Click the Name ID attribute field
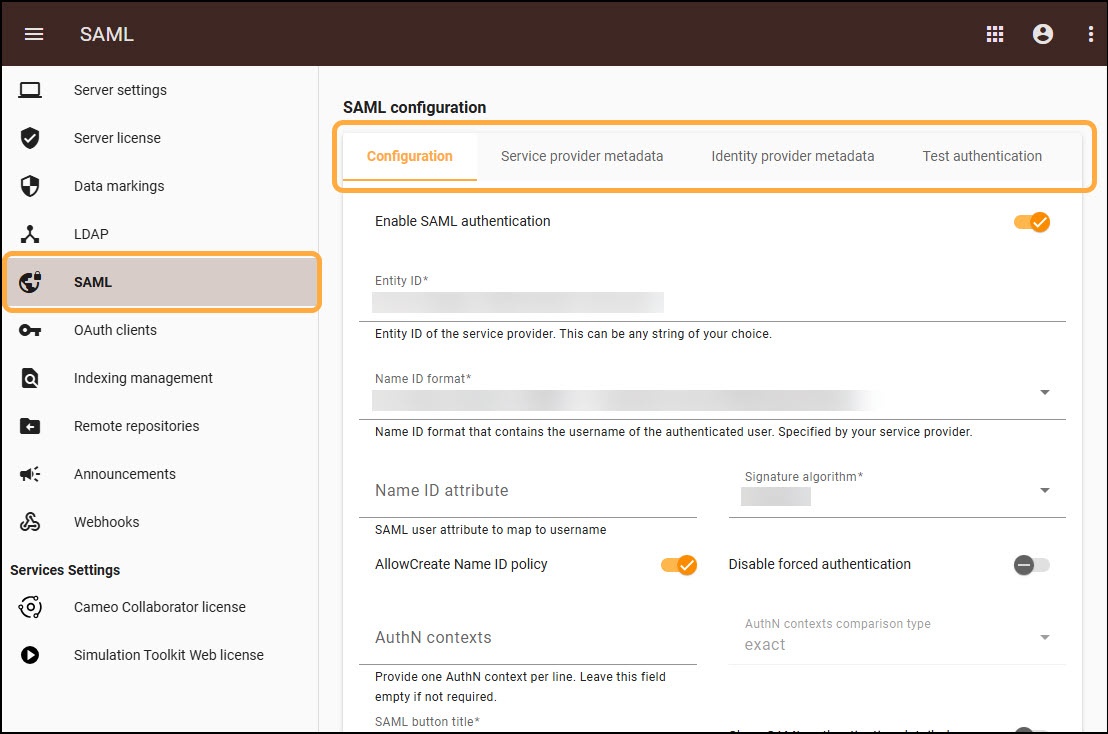1108x734 pixels. 527,491
